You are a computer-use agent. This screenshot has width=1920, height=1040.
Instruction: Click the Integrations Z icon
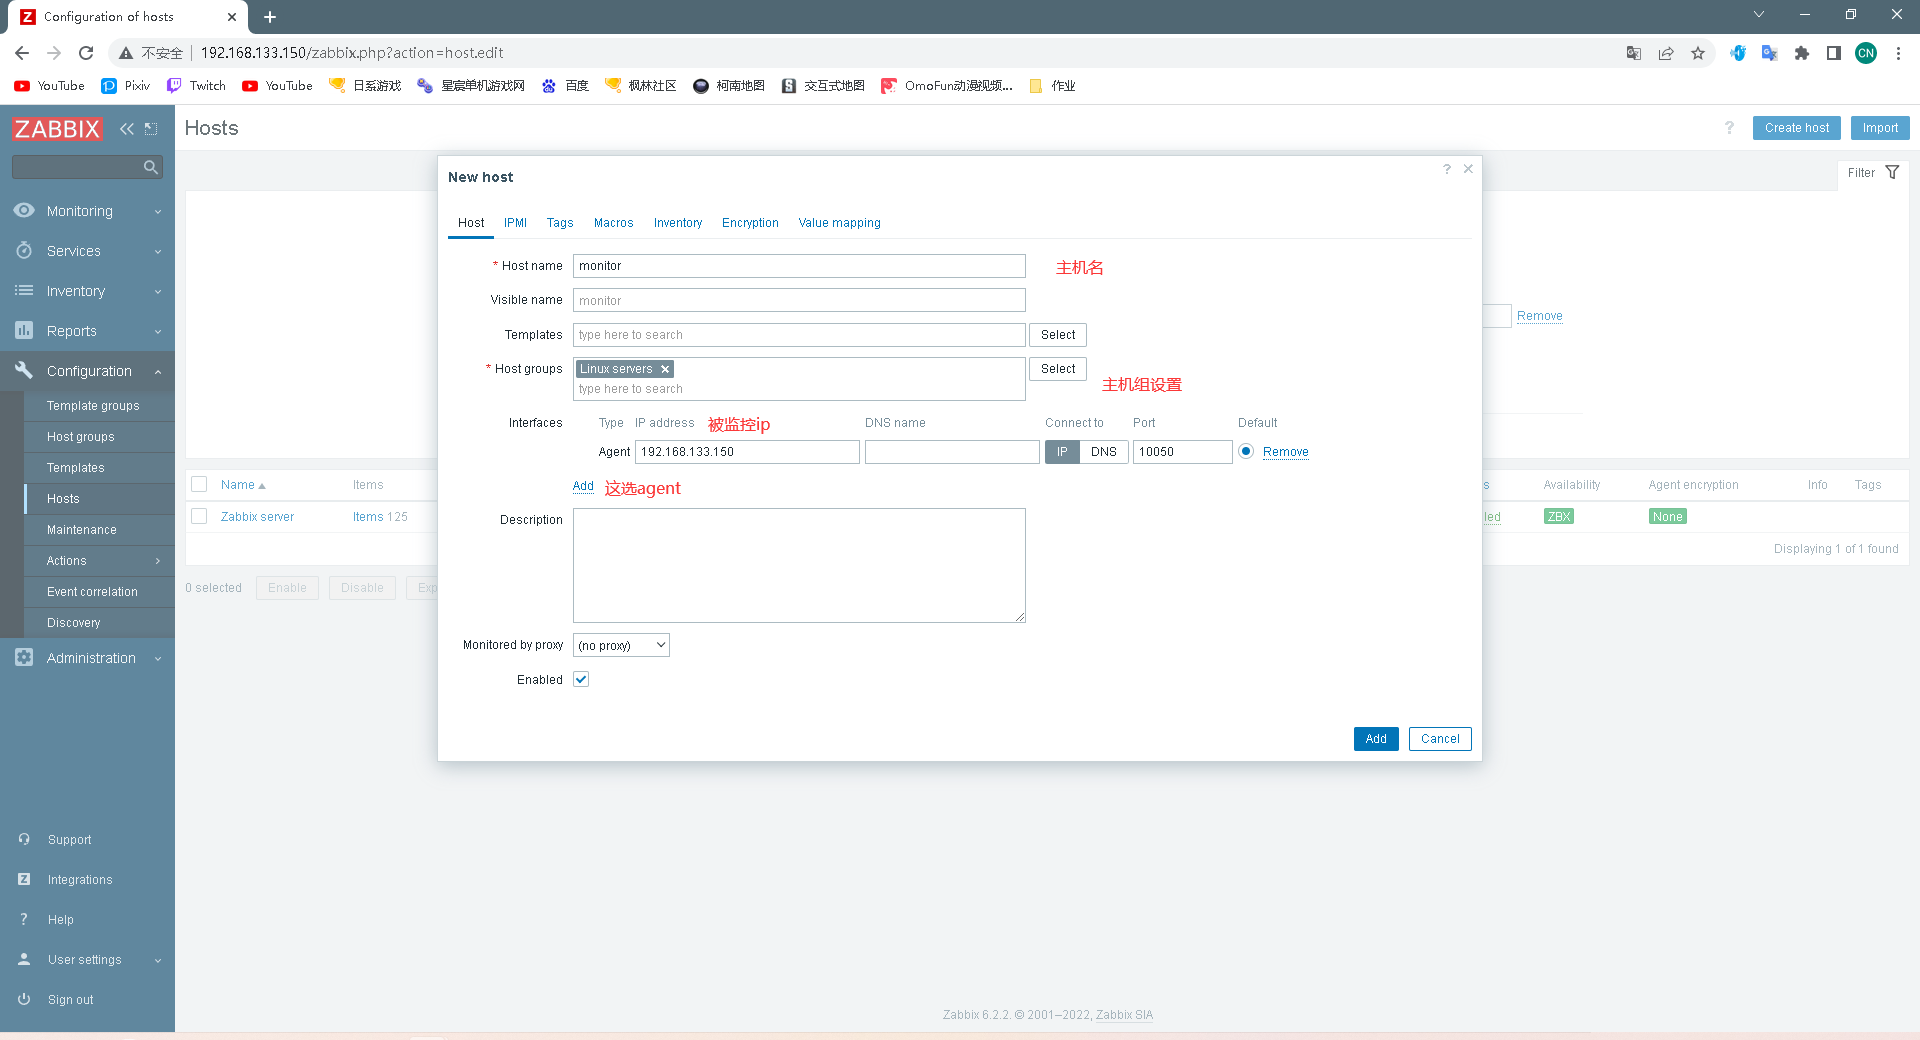24,879
